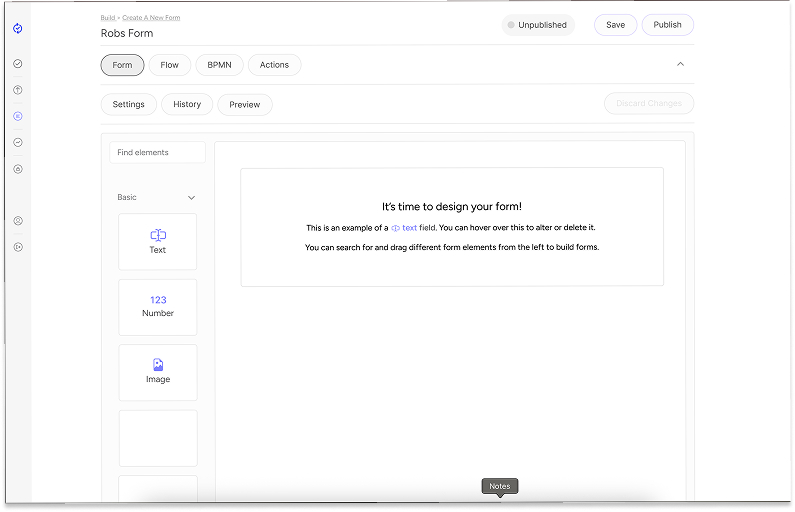Screen dimensions: 795x512
Task: Click the Find elements search field
Action: click(157, 153)
